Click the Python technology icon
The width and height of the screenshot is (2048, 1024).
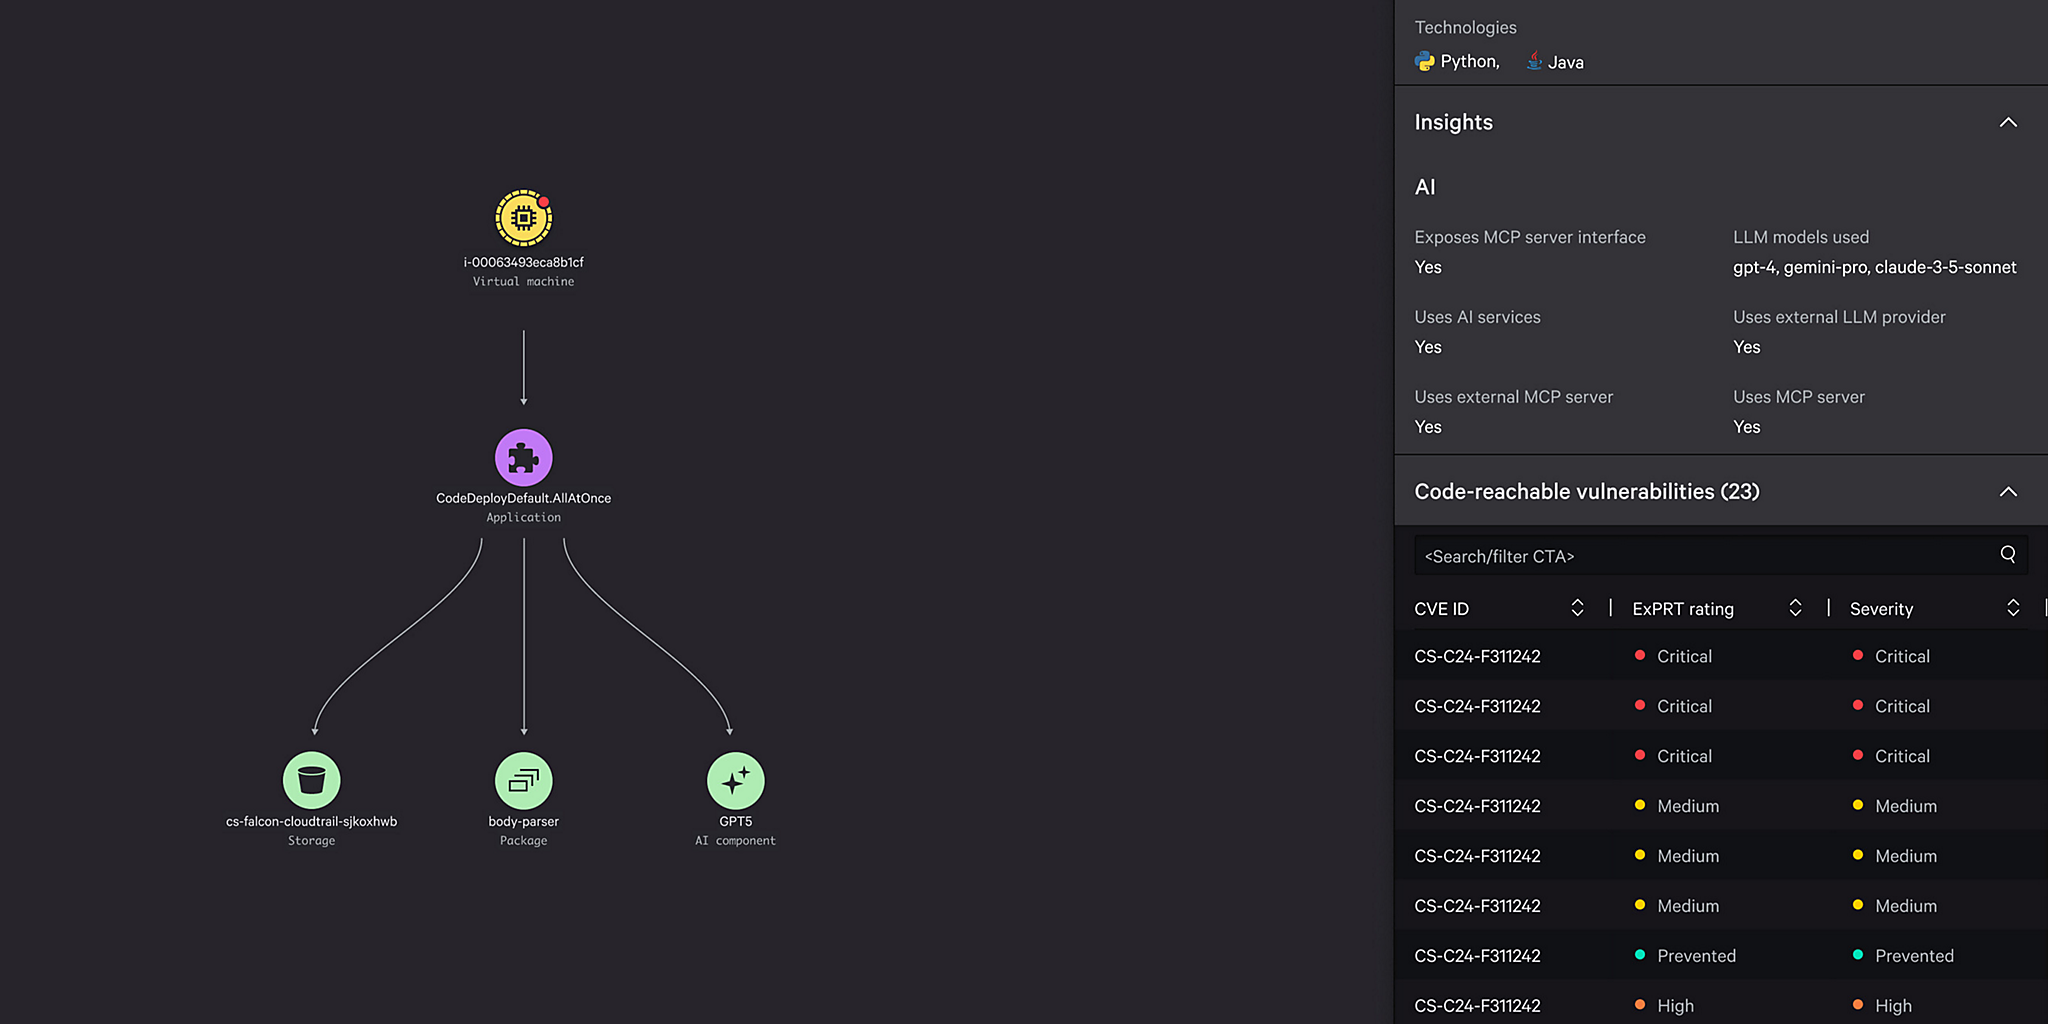point(1423,61)
